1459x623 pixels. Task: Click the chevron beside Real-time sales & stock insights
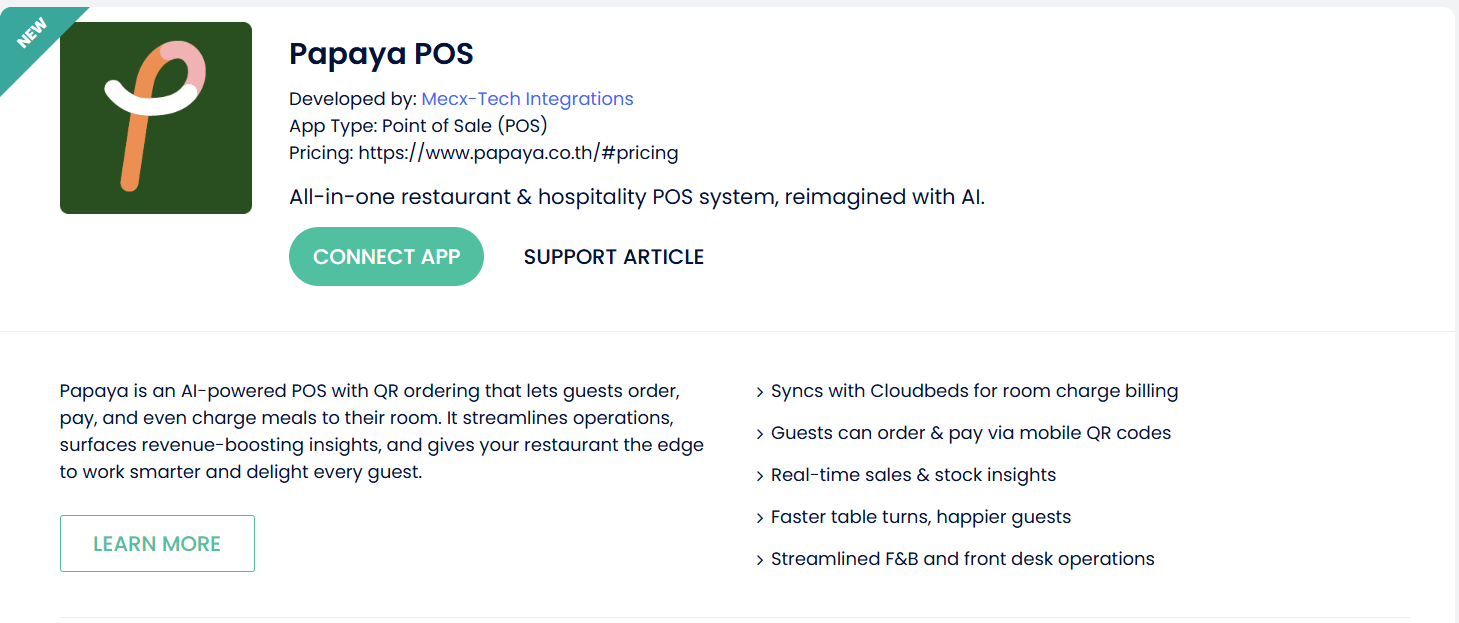coord(760,476)
